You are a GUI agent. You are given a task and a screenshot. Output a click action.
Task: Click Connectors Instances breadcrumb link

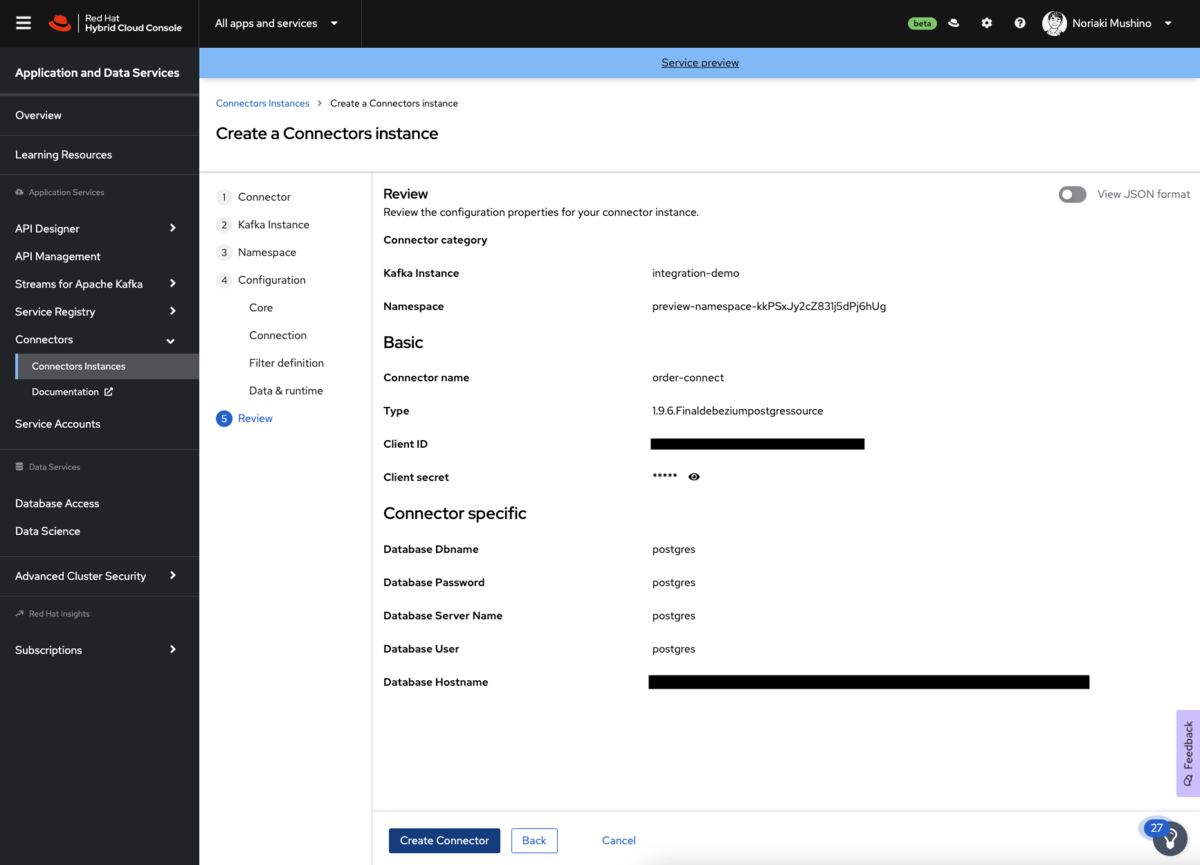pos(262,103)
